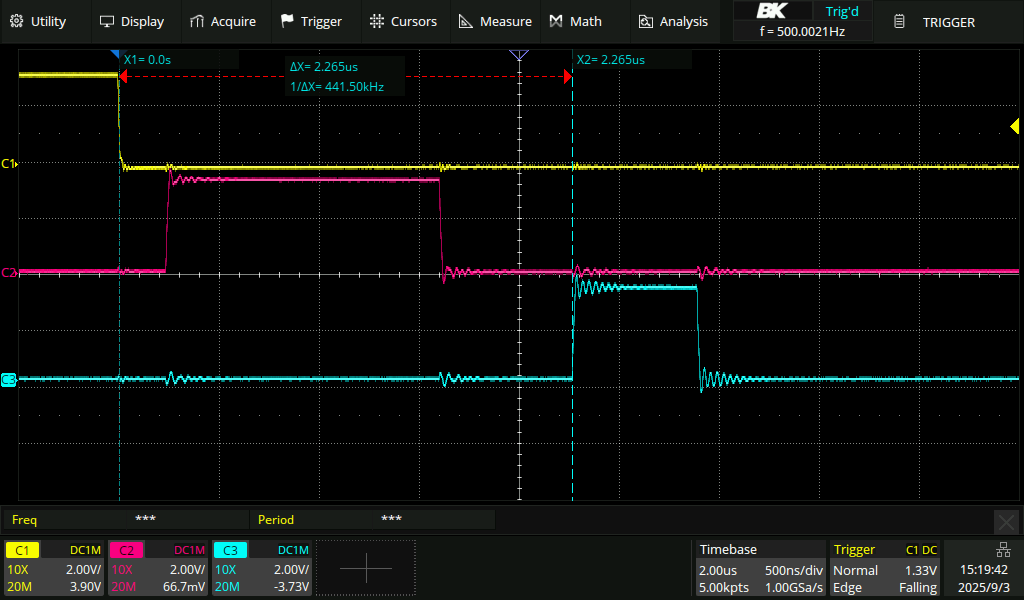Click the 500ns/div timebase value

[793, 570]
